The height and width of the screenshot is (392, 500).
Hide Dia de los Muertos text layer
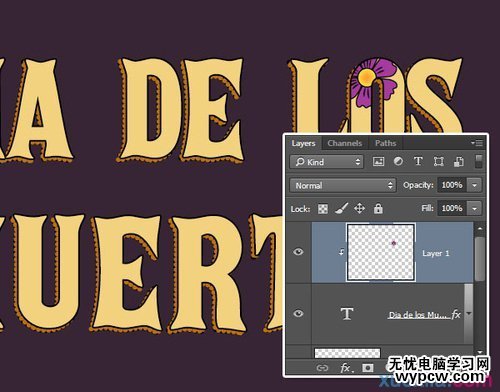(298, 313)
